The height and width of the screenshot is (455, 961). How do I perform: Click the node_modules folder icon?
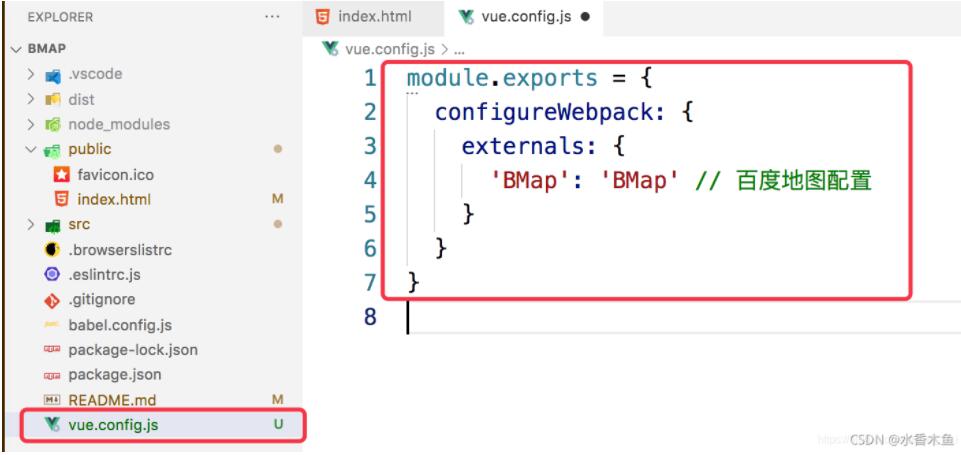[x=53, y=124]
